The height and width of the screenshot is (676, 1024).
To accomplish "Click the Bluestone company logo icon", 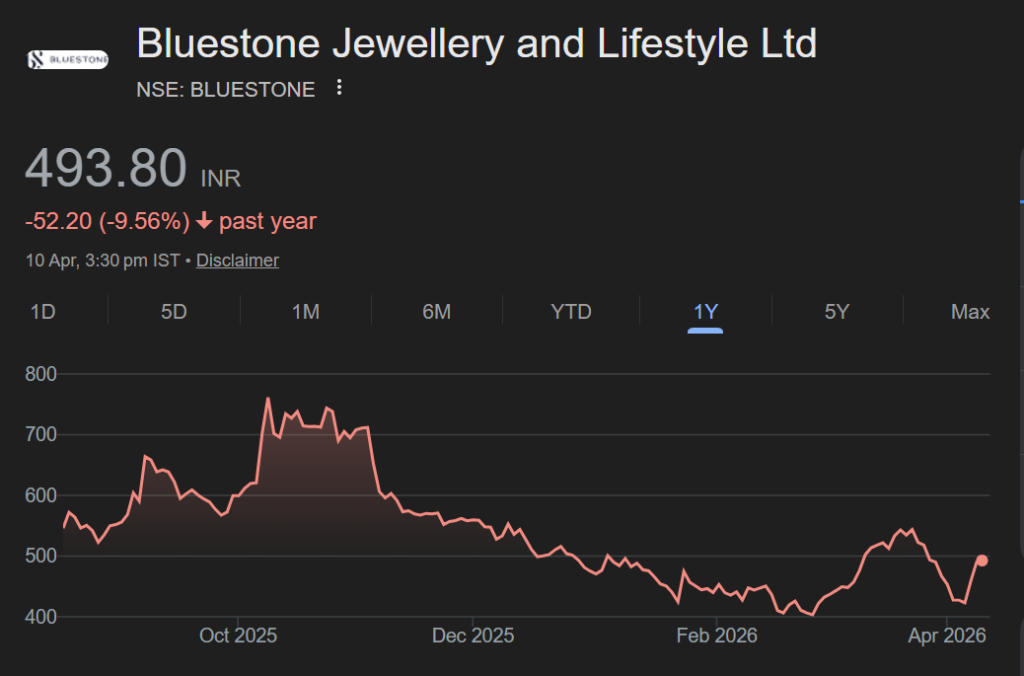I will click(x=66, y=58).
